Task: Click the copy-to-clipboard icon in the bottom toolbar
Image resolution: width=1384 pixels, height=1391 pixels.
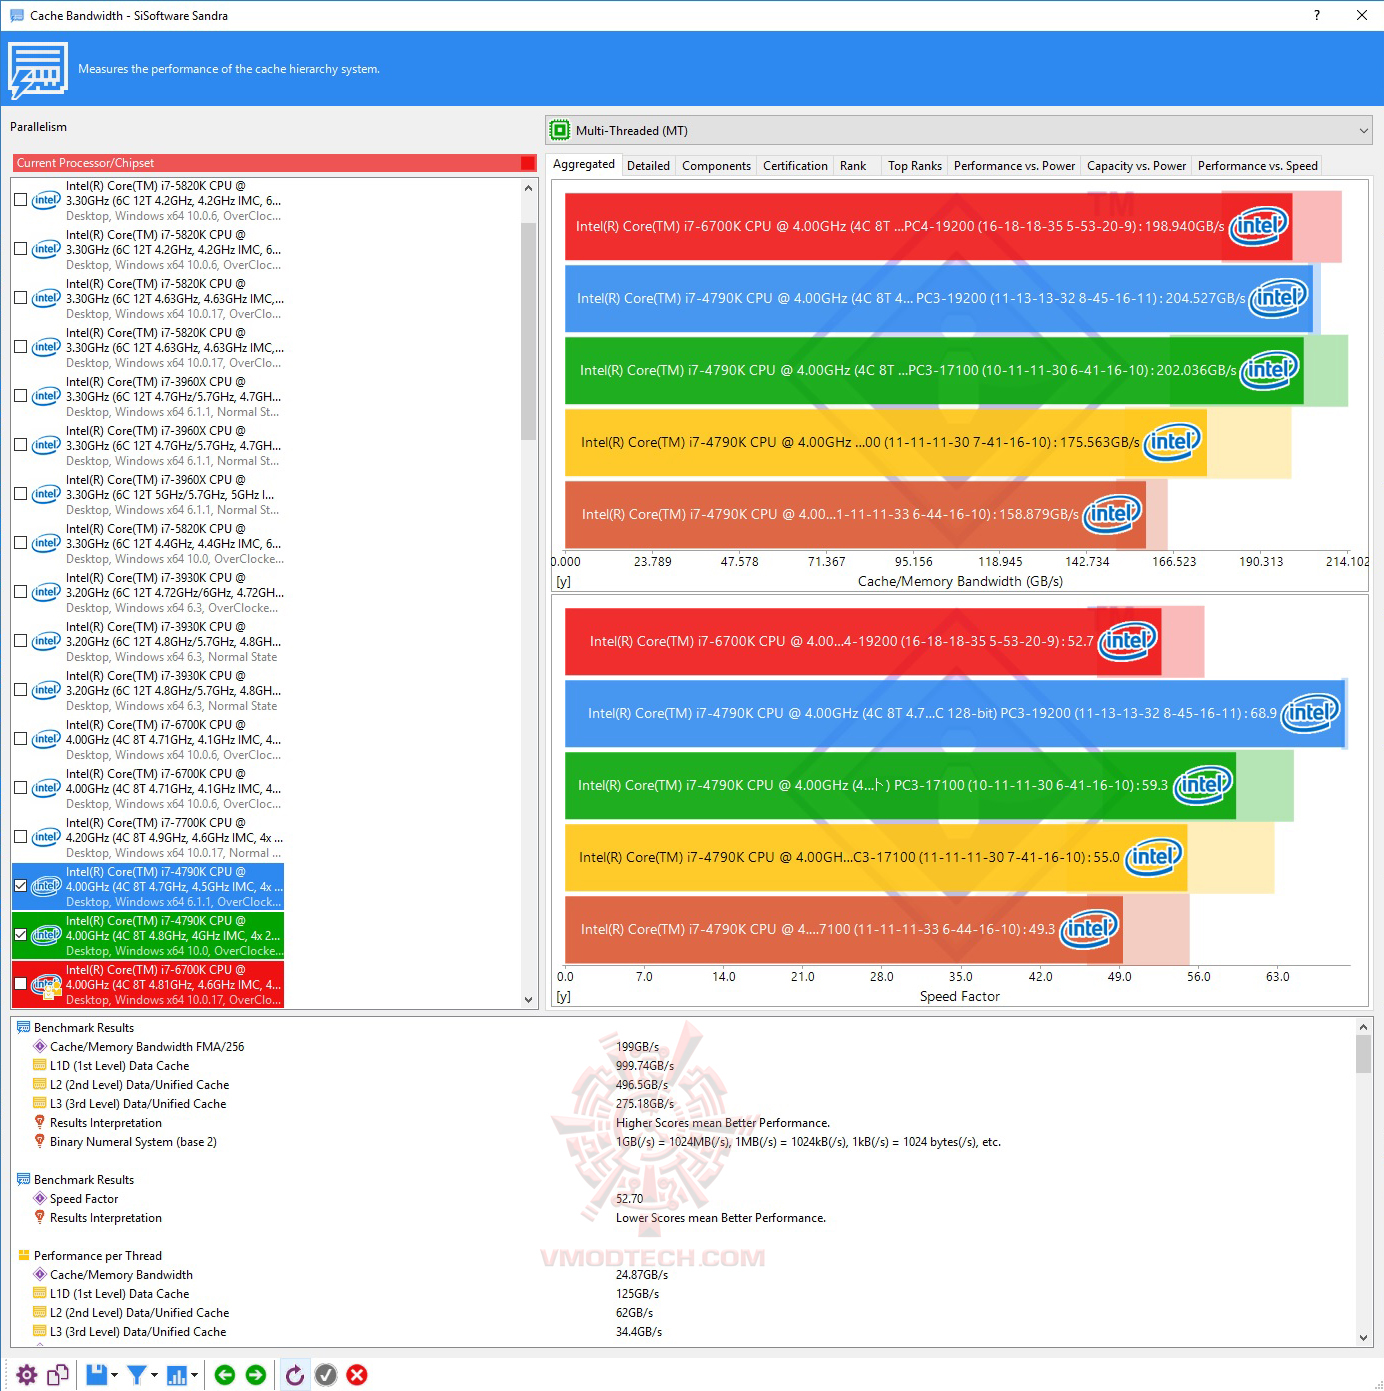Action: point(58,1375)
